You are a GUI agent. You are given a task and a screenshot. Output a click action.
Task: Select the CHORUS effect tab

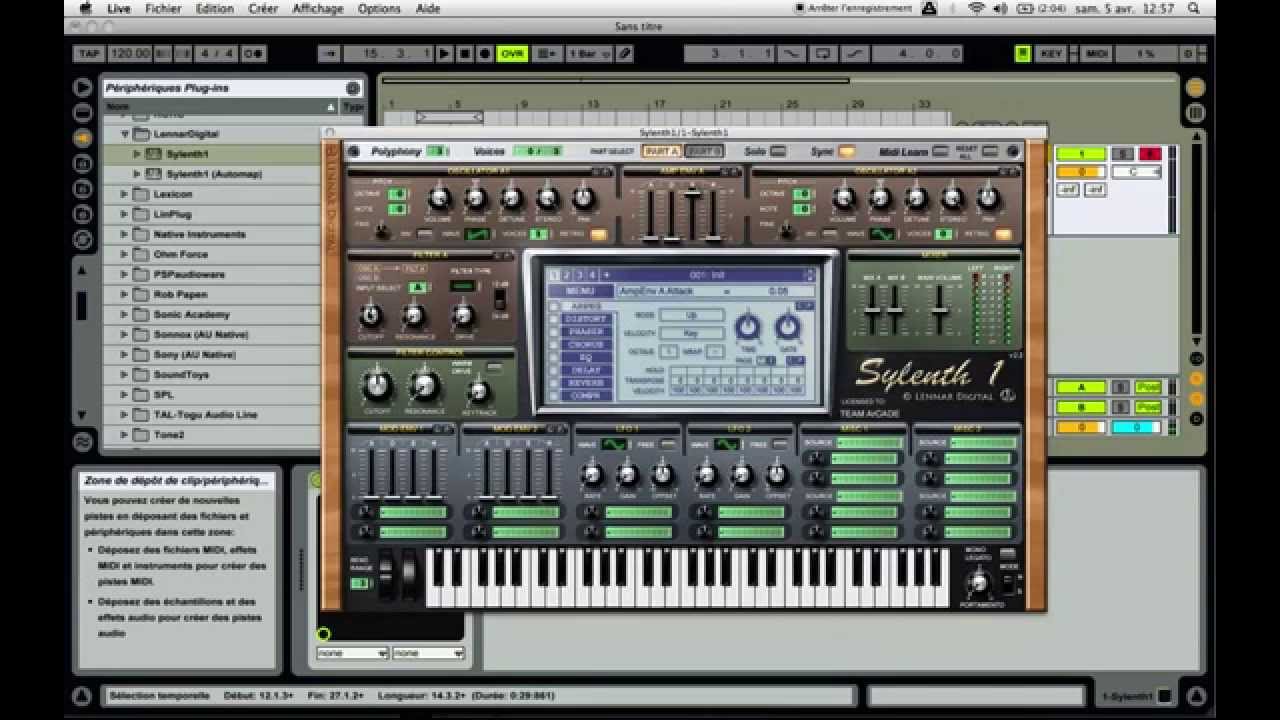[586, 345]
